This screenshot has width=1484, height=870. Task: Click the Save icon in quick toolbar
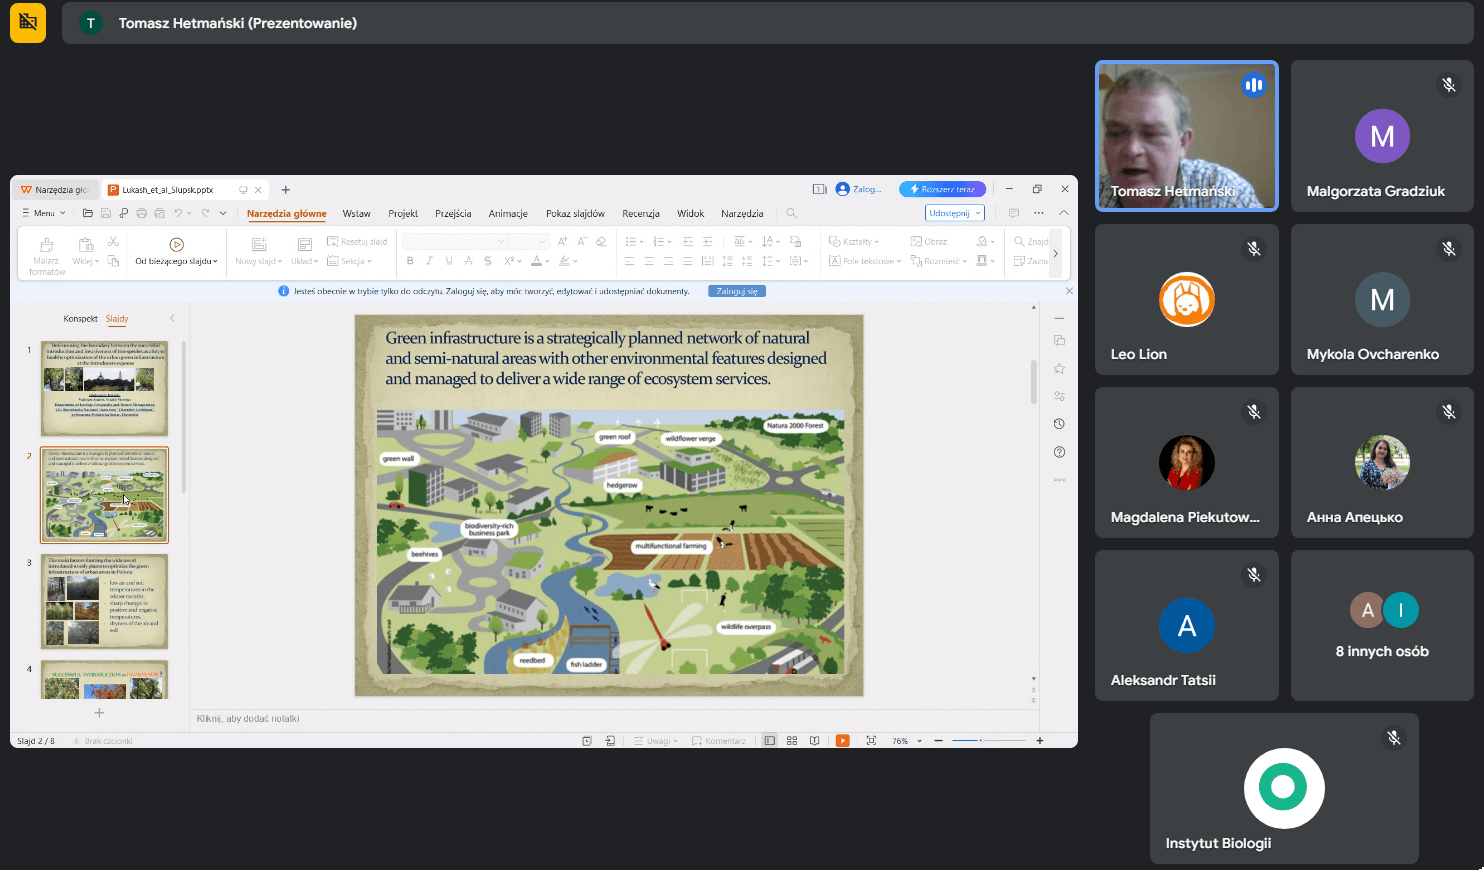coord(106,213)
